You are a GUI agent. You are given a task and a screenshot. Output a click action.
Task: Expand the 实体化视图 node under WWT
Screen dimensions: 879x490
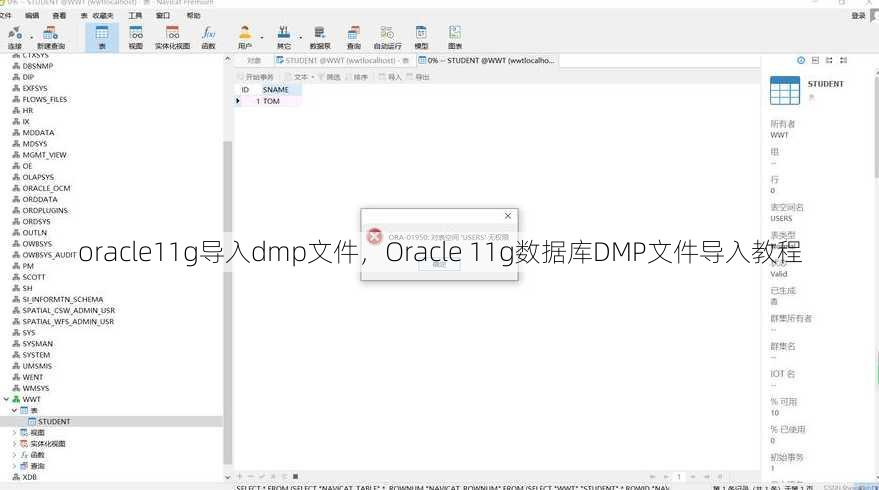(15, 443)
